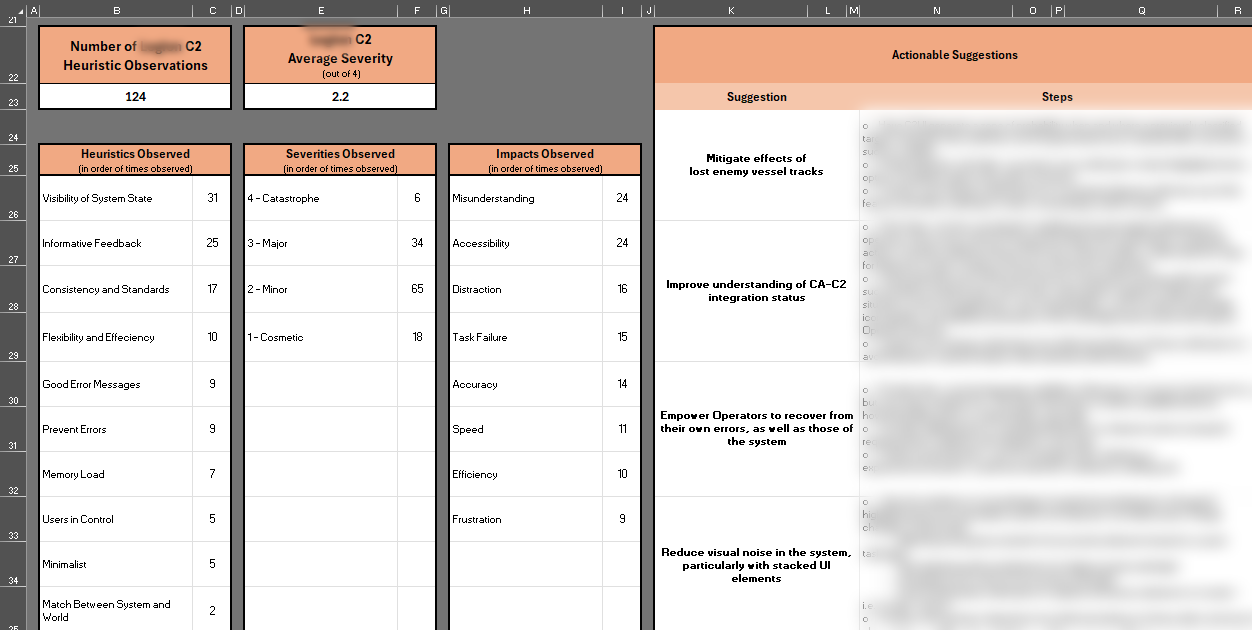
Task: Select column B header
Action: pyautogui.click(x=117, y=10)
